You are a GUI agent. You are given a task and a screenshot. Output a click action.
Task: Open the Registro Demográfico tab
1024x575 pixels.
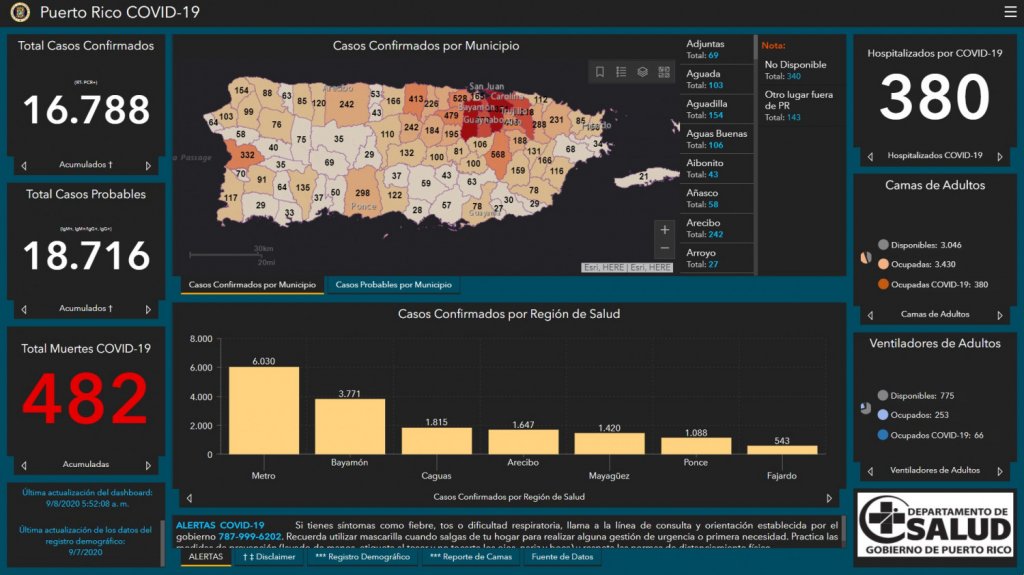pos(362,557)
